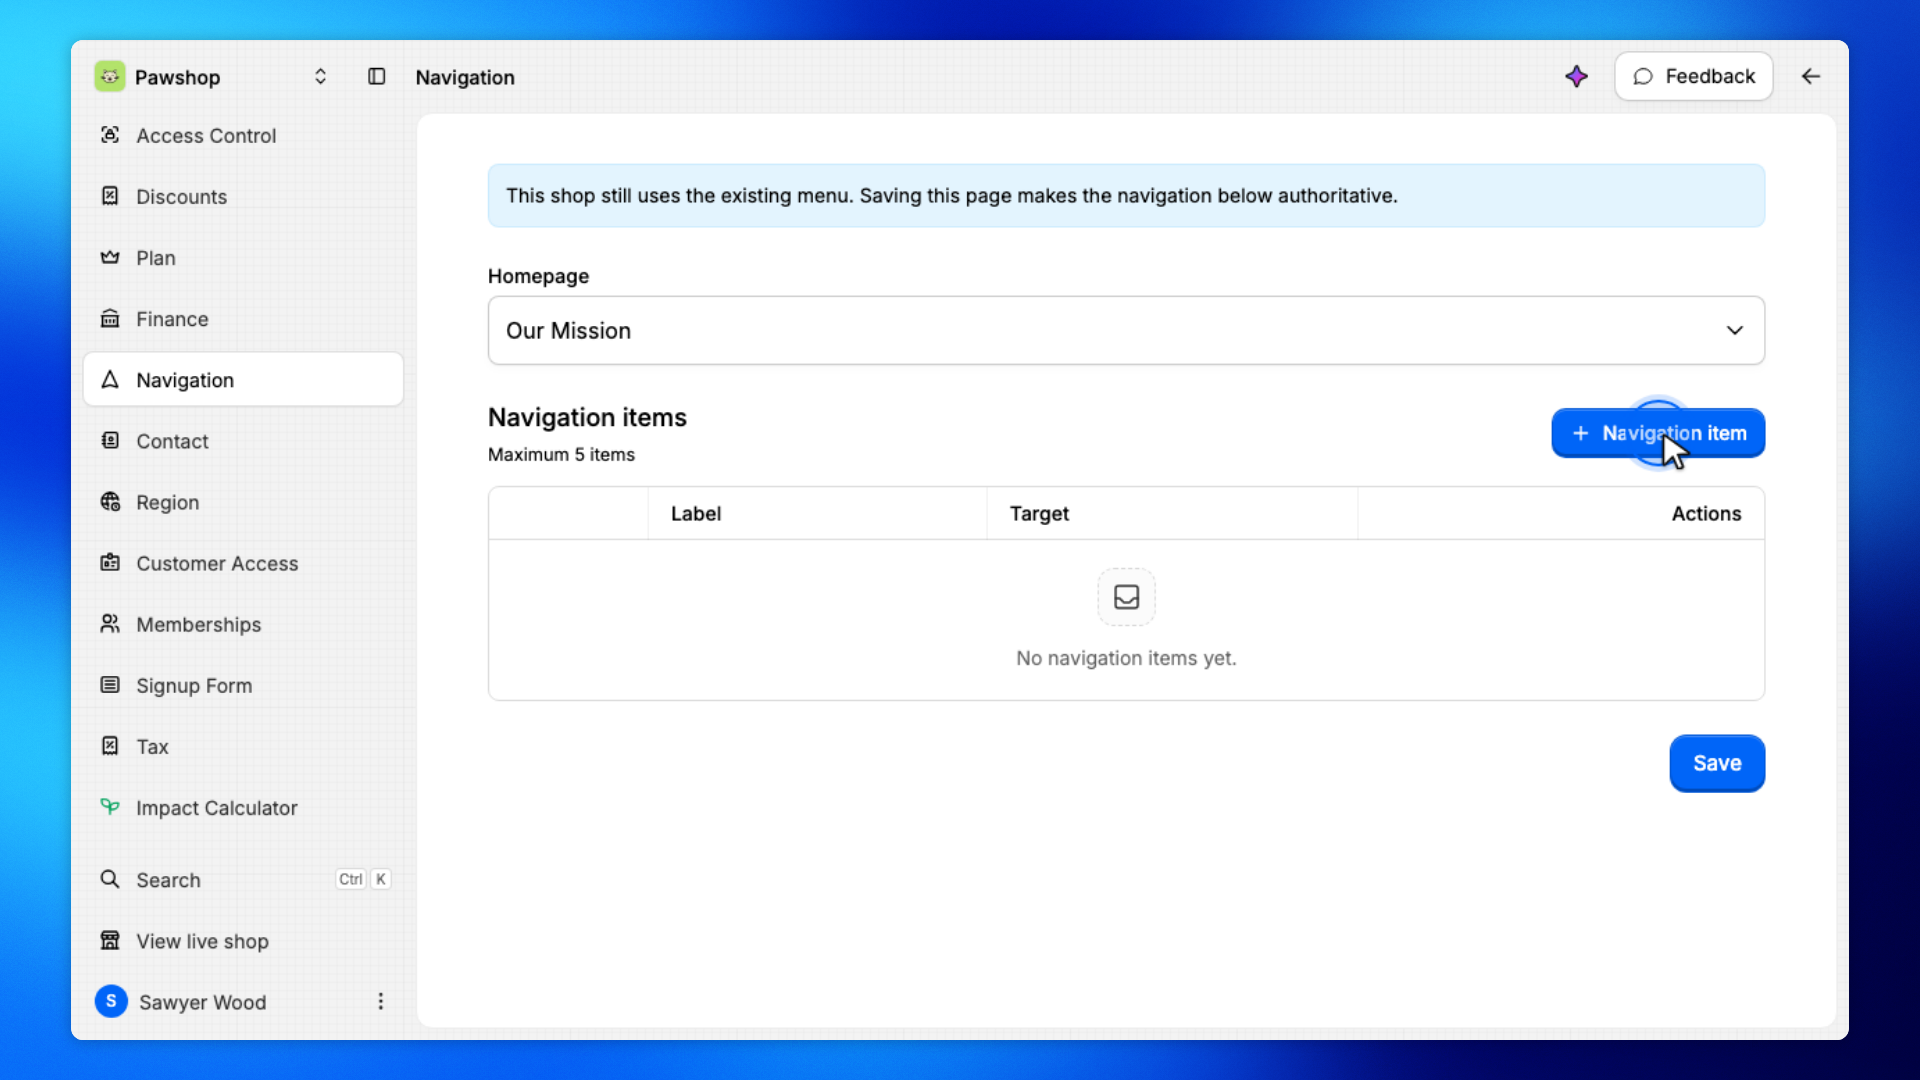1920x1080 pixels.
Task: Click the Ctrl K shortcut badge
Action: click(x=363, y=879)
